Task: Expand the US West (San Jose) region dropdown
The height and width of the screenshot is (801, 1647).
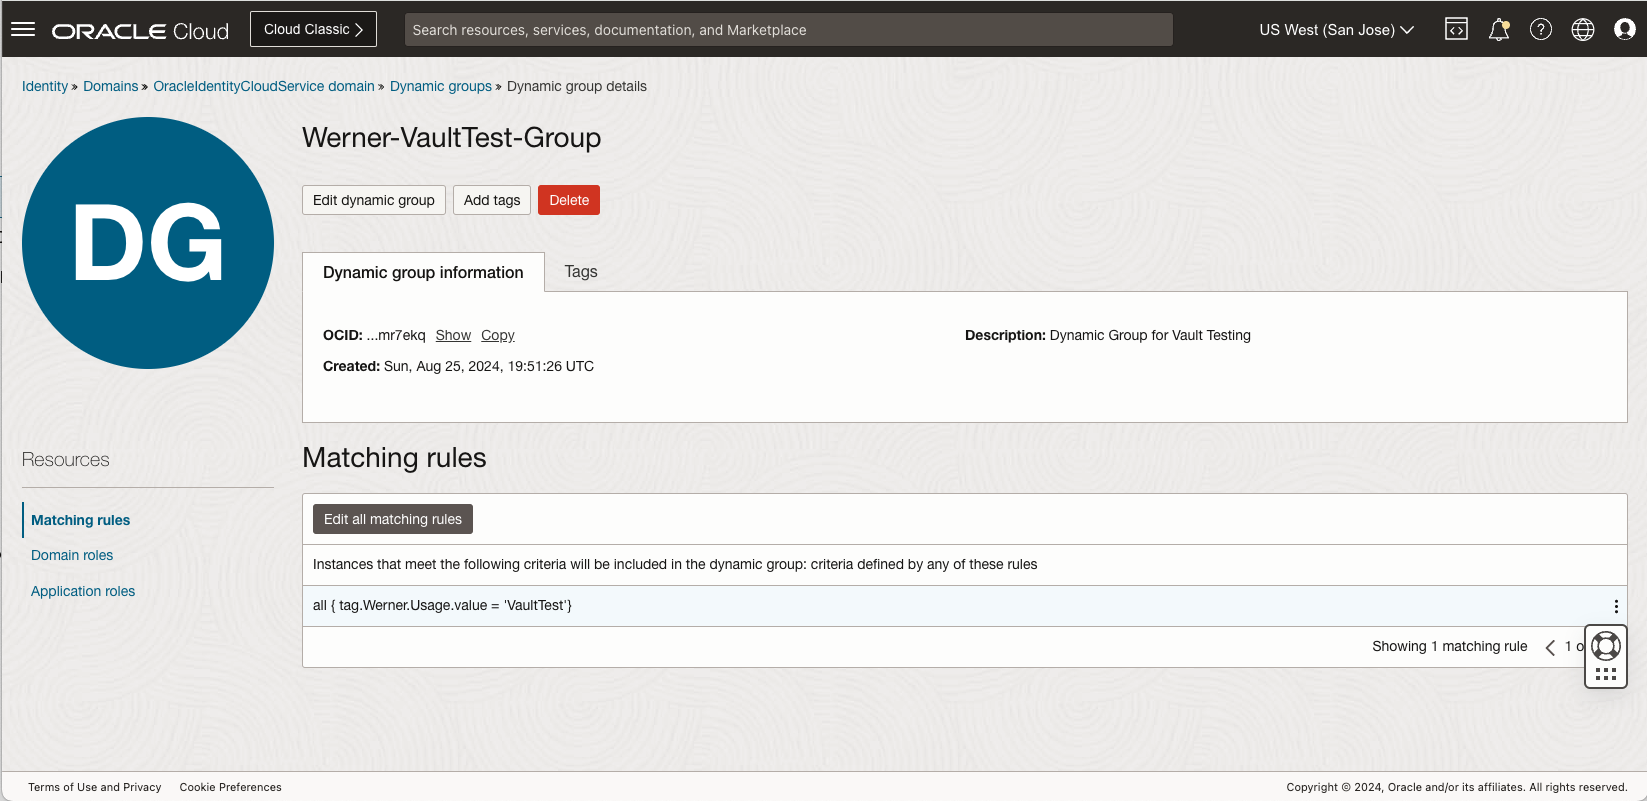Action: 1336,30
